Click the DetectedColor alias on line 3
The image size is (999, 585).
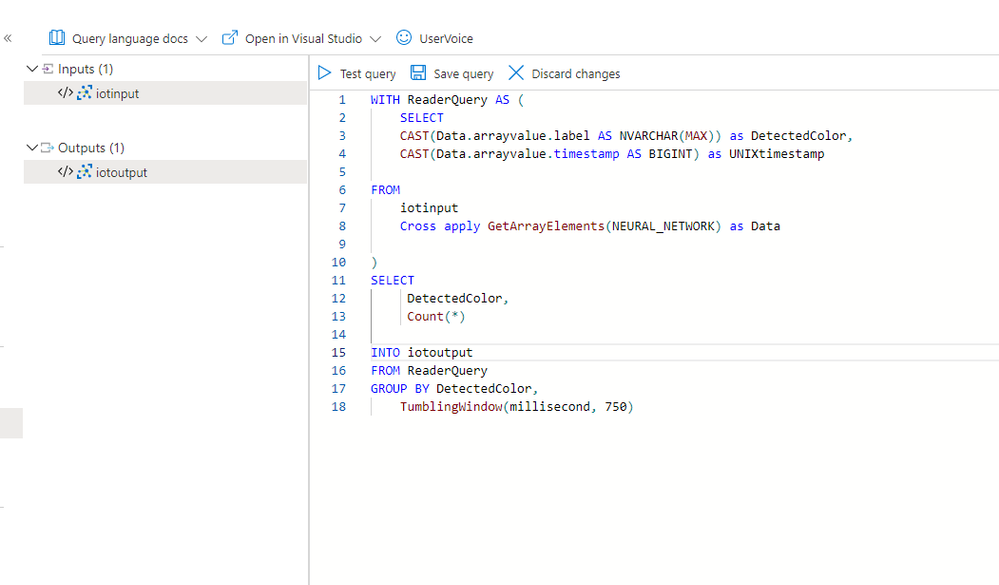tap(798, 136)
